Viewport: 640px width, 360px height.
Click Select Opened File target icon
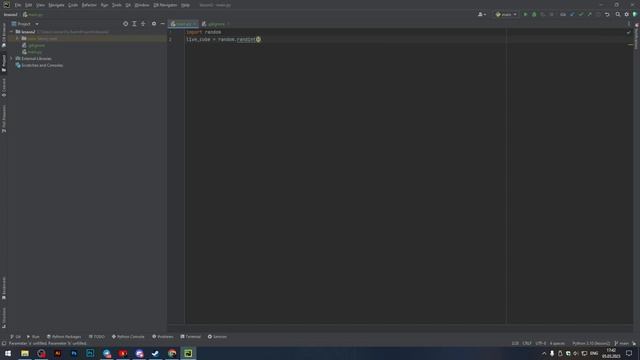pyautogui.click(x=125, y=24)
